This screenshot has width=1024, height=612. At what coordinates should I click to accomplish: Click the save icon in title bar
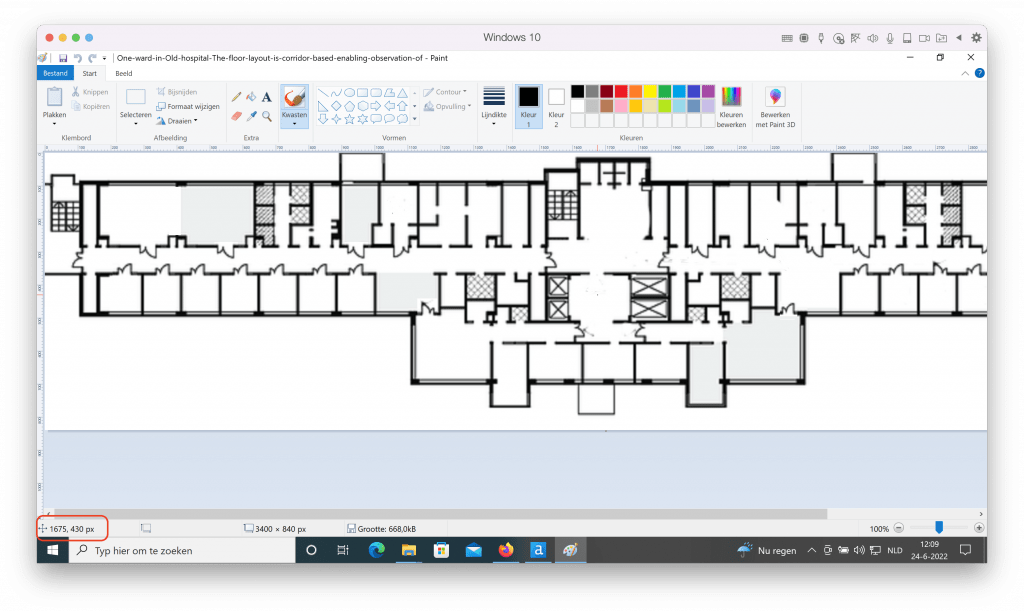point(63,59)
